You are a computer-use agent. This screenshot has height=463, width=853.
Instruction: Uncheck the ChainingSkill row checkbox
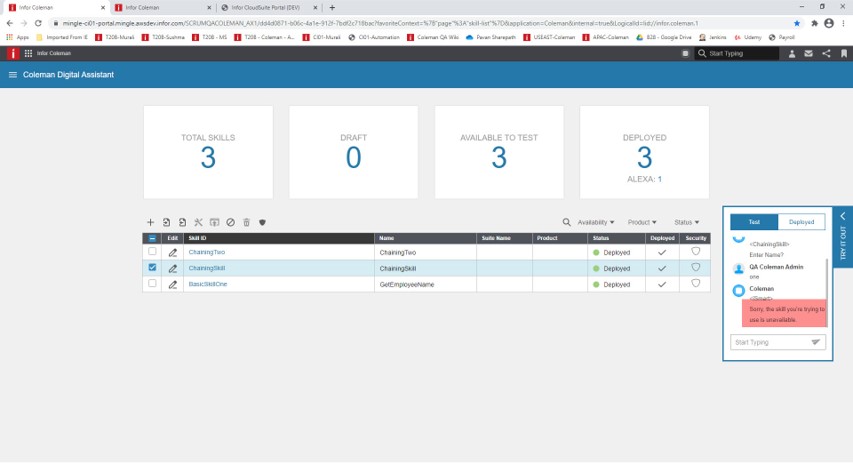click(152, 268)
